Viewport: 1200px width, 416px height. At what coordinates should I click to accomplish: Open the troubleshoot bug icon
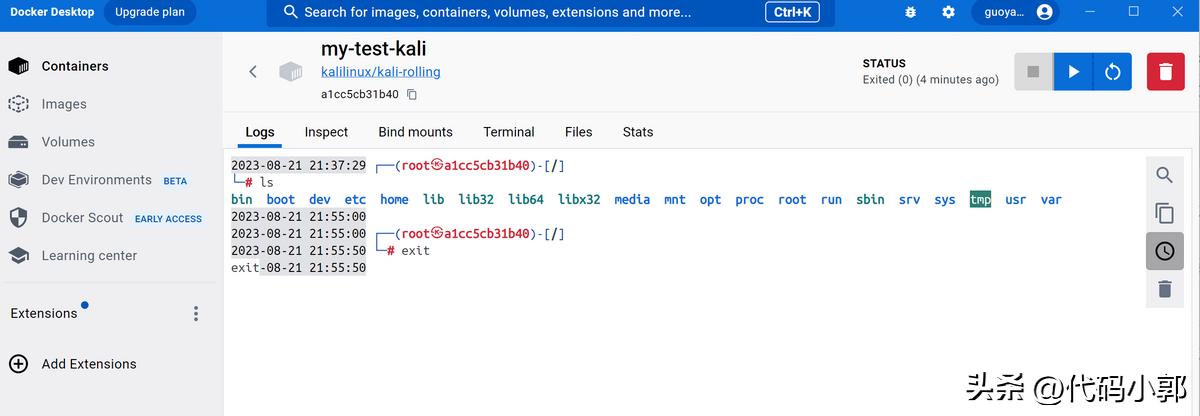(910, 12)
